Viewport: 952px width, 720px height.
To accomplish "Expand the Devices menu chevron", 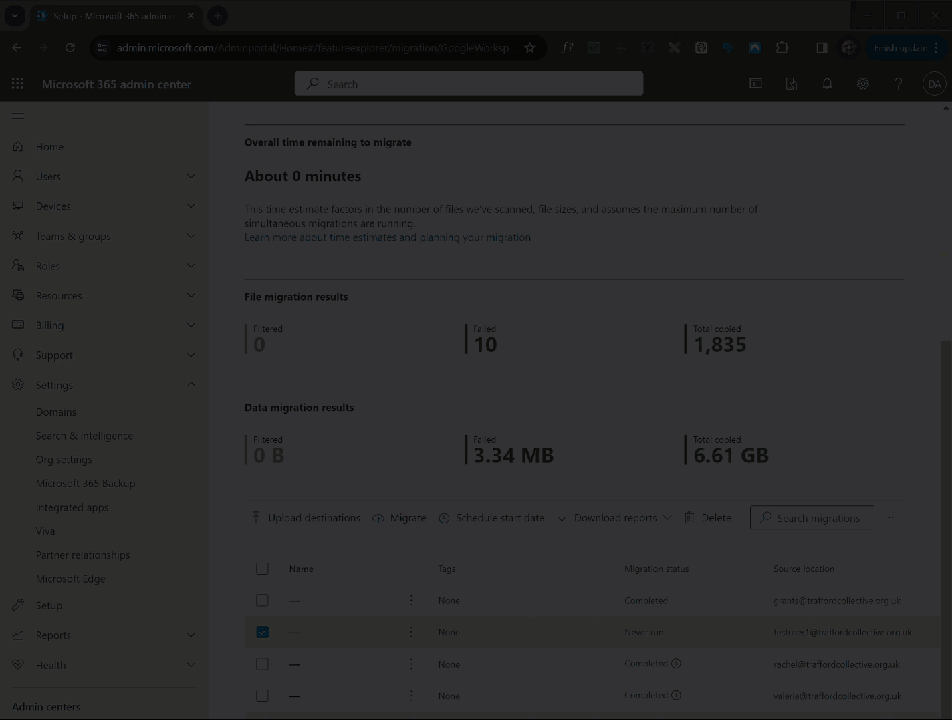I will point(191,206).
